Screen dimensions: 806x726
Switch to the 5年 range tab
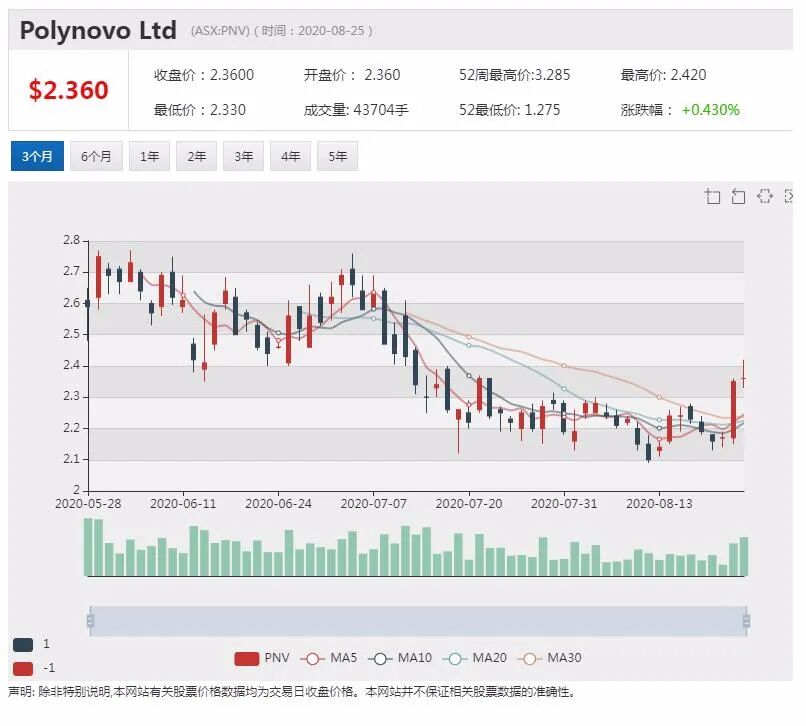tap(338, 156)
